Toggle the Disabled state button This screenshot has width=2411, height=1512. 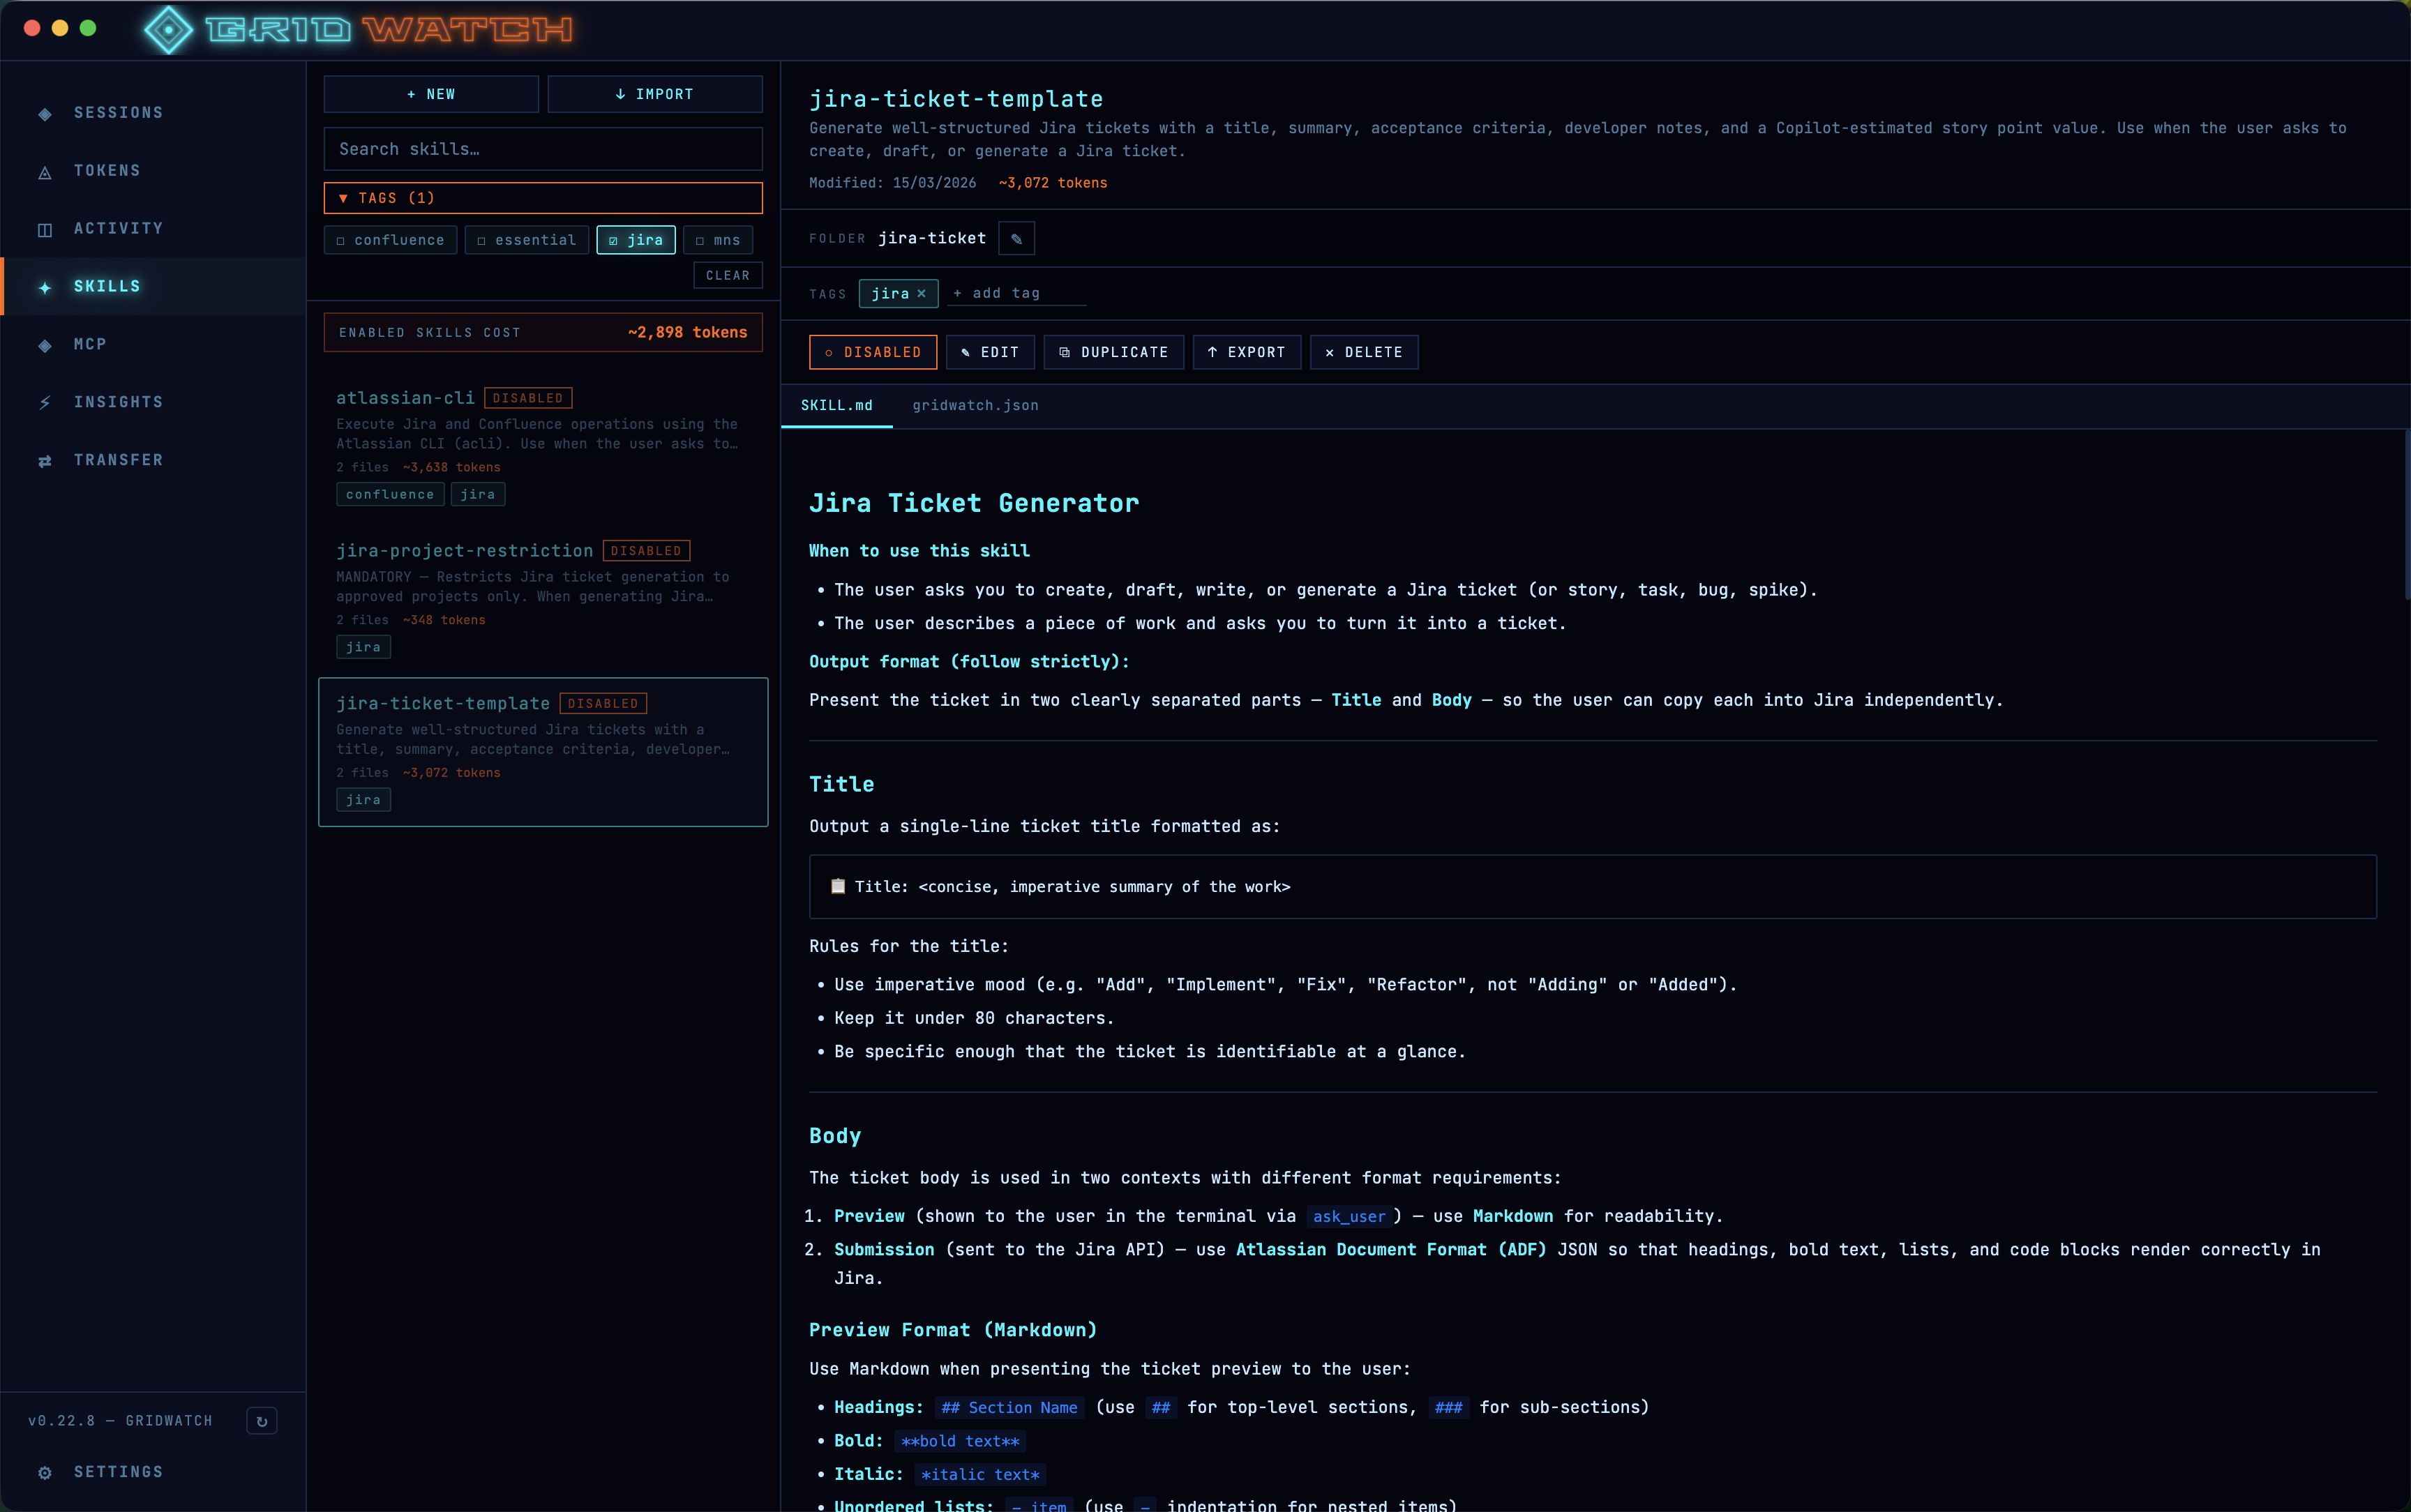click(872, 352)
